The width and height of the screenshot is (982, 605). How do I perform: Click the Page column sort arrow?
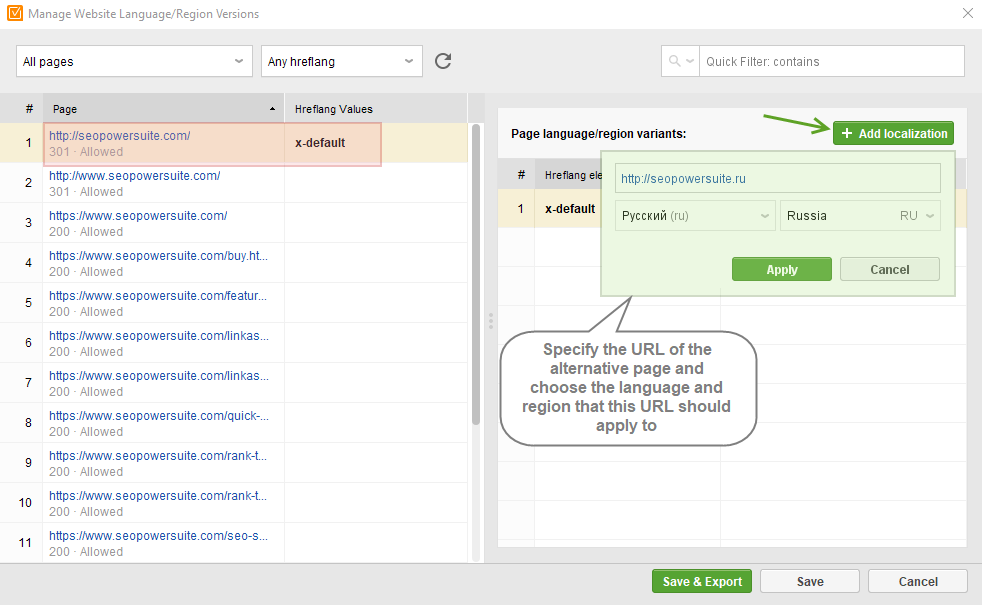coord(272,109)
